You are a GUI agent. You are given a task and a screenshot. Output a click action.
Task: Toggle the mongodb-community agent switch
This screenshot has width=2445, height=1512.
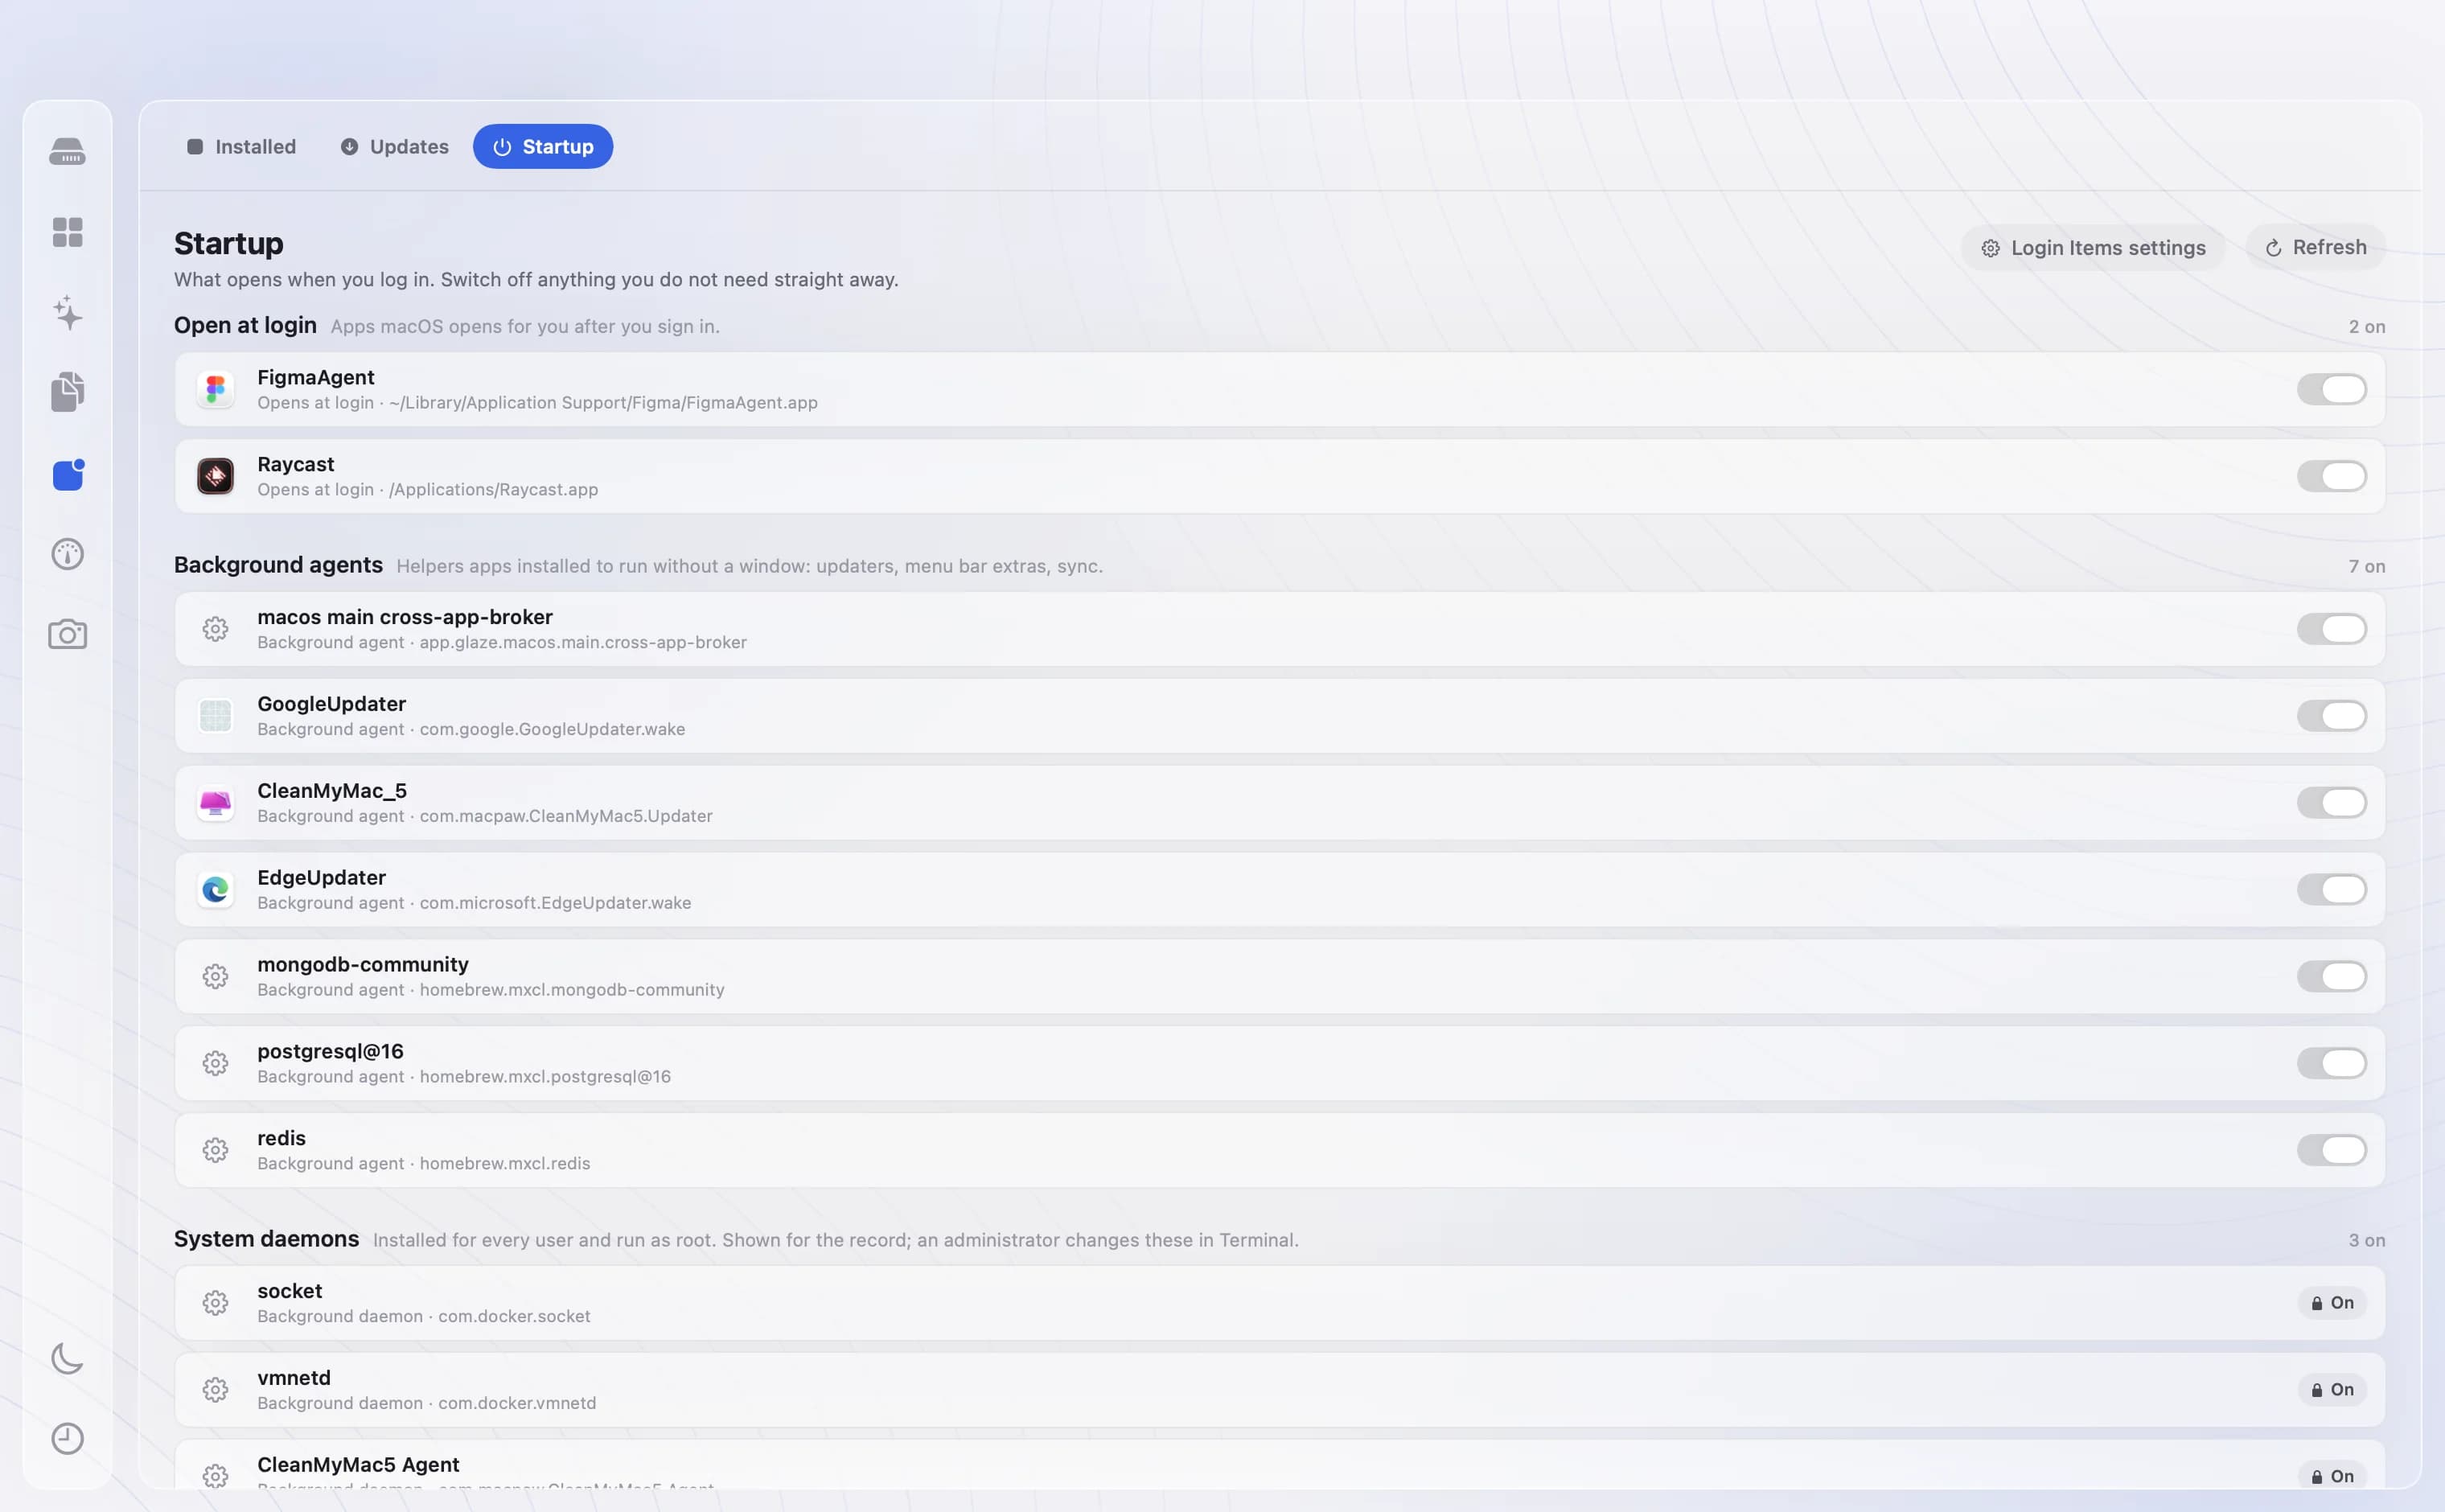click(2331, 976)
